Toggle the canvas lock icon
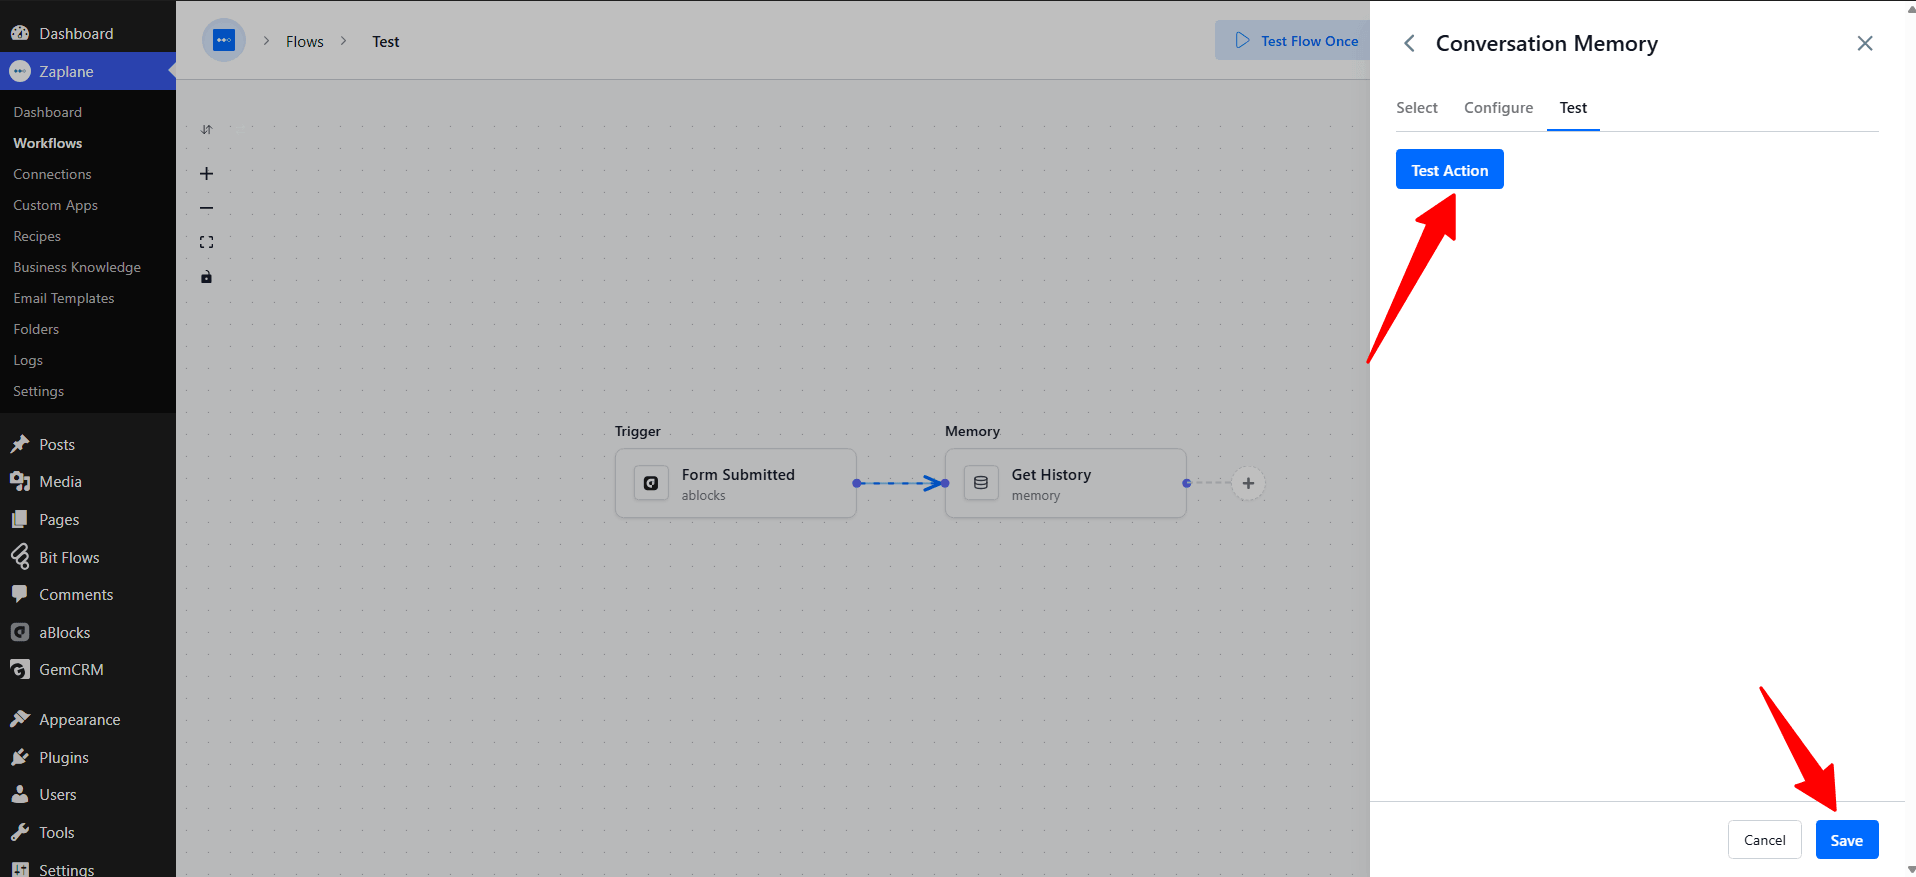 click(206, 277)
